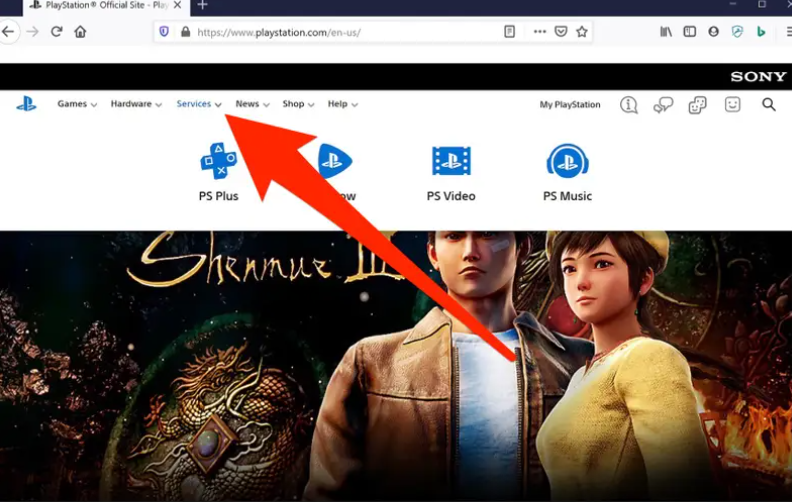Click the shield extension icon in toolbar
792x502 pixels.
[737, 32]
